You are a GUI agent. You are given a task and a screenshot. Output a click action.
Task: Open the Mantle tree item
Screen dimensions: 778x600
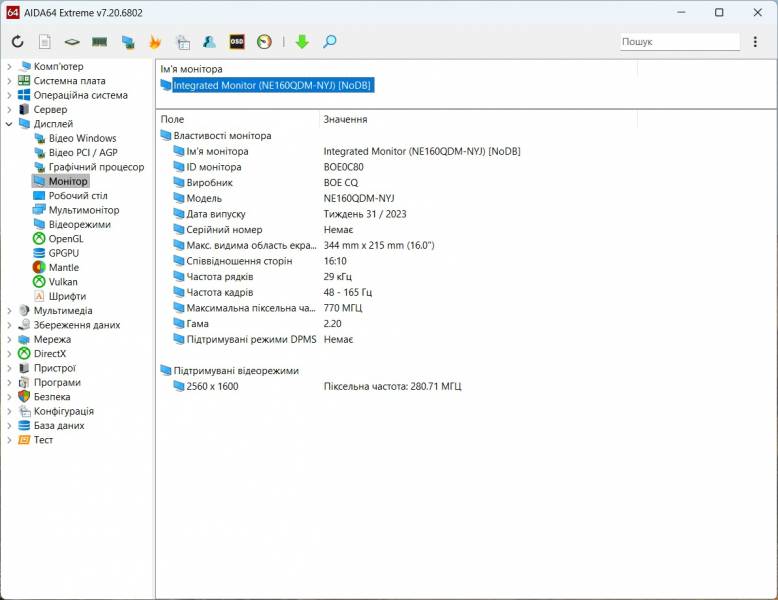[64, 267]
